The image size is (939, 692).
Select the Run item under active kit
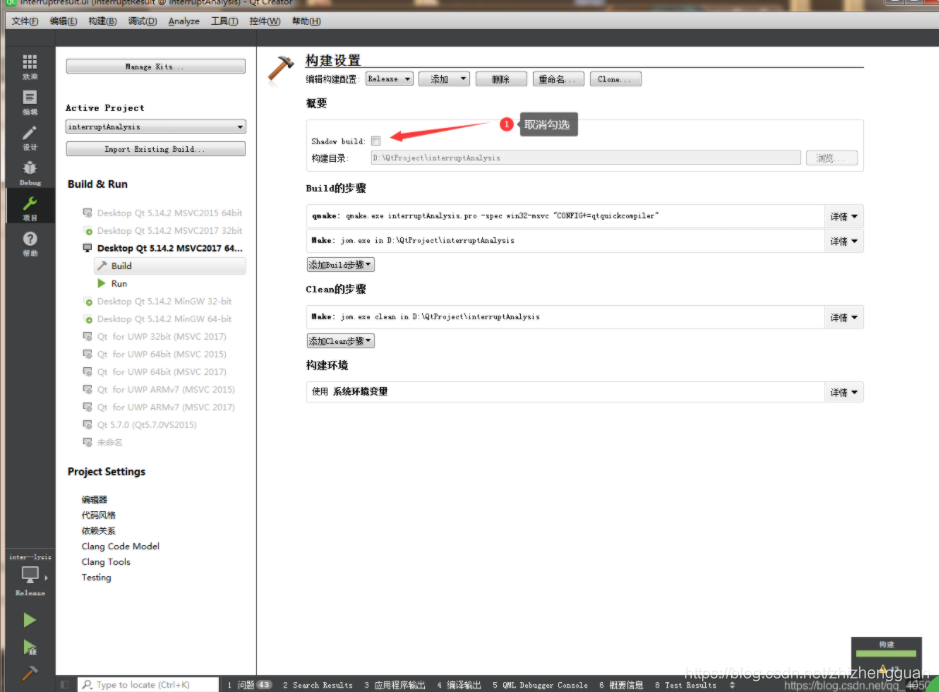coord(119,284)
